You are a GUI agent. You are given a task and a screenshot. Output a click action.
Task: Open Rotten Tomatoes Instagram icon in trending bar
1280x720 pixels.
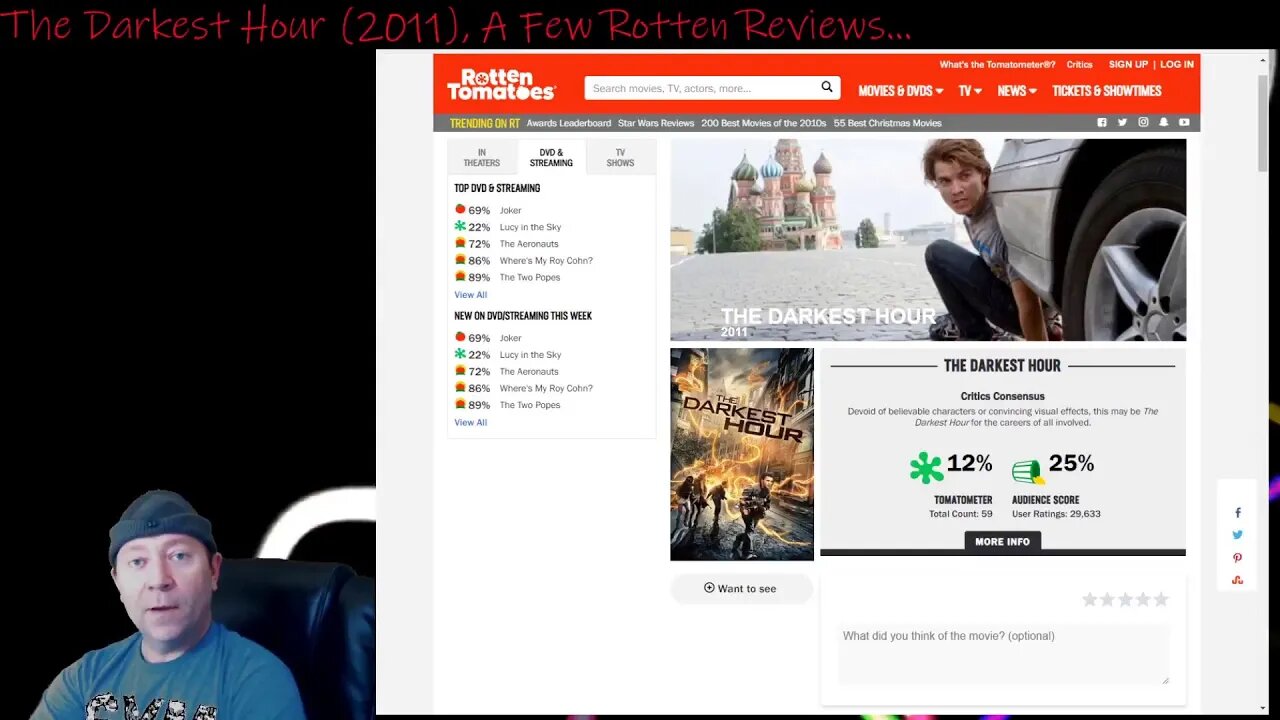tap(1143, 123)
